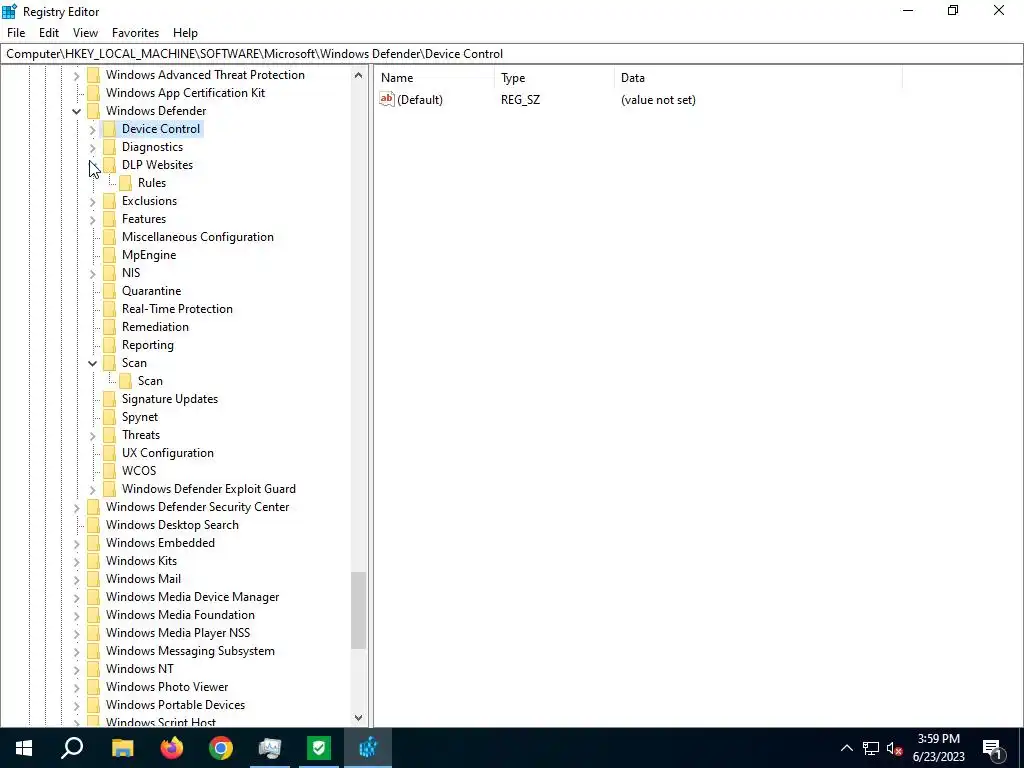This screenshot has width=1024, height=768.
Task: Open the File menu
Action: click(x=16, y=33)
